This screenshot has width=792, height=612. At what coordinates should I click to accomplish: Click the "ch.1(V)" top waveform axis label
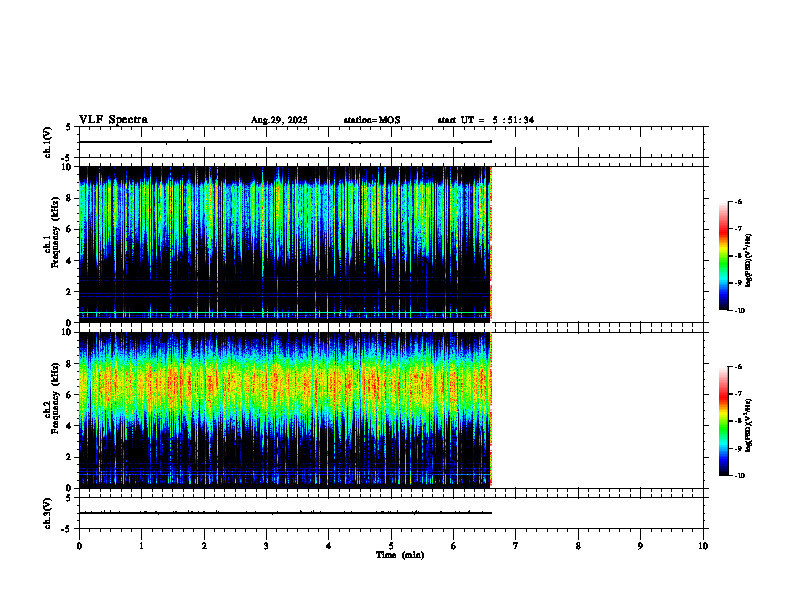(x=47, y=142)
